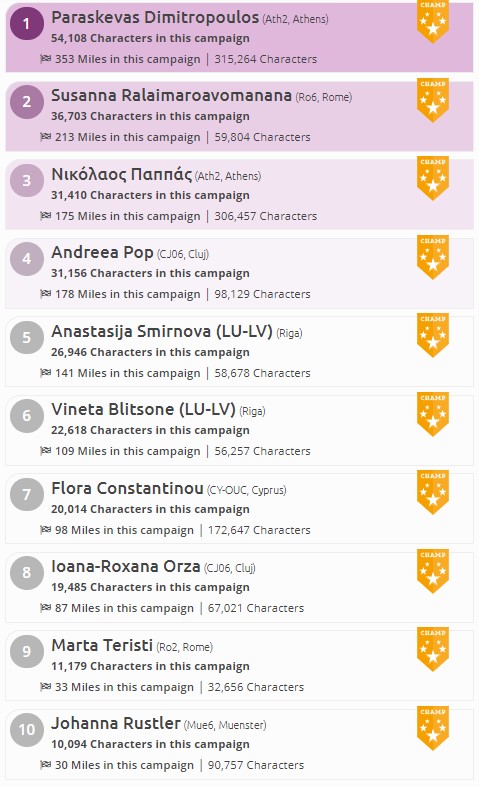Open Anastasija Smirnova (LU-LV) entry
The width and height of the screenshot is (479, 787).
click(x=162, y=331)
